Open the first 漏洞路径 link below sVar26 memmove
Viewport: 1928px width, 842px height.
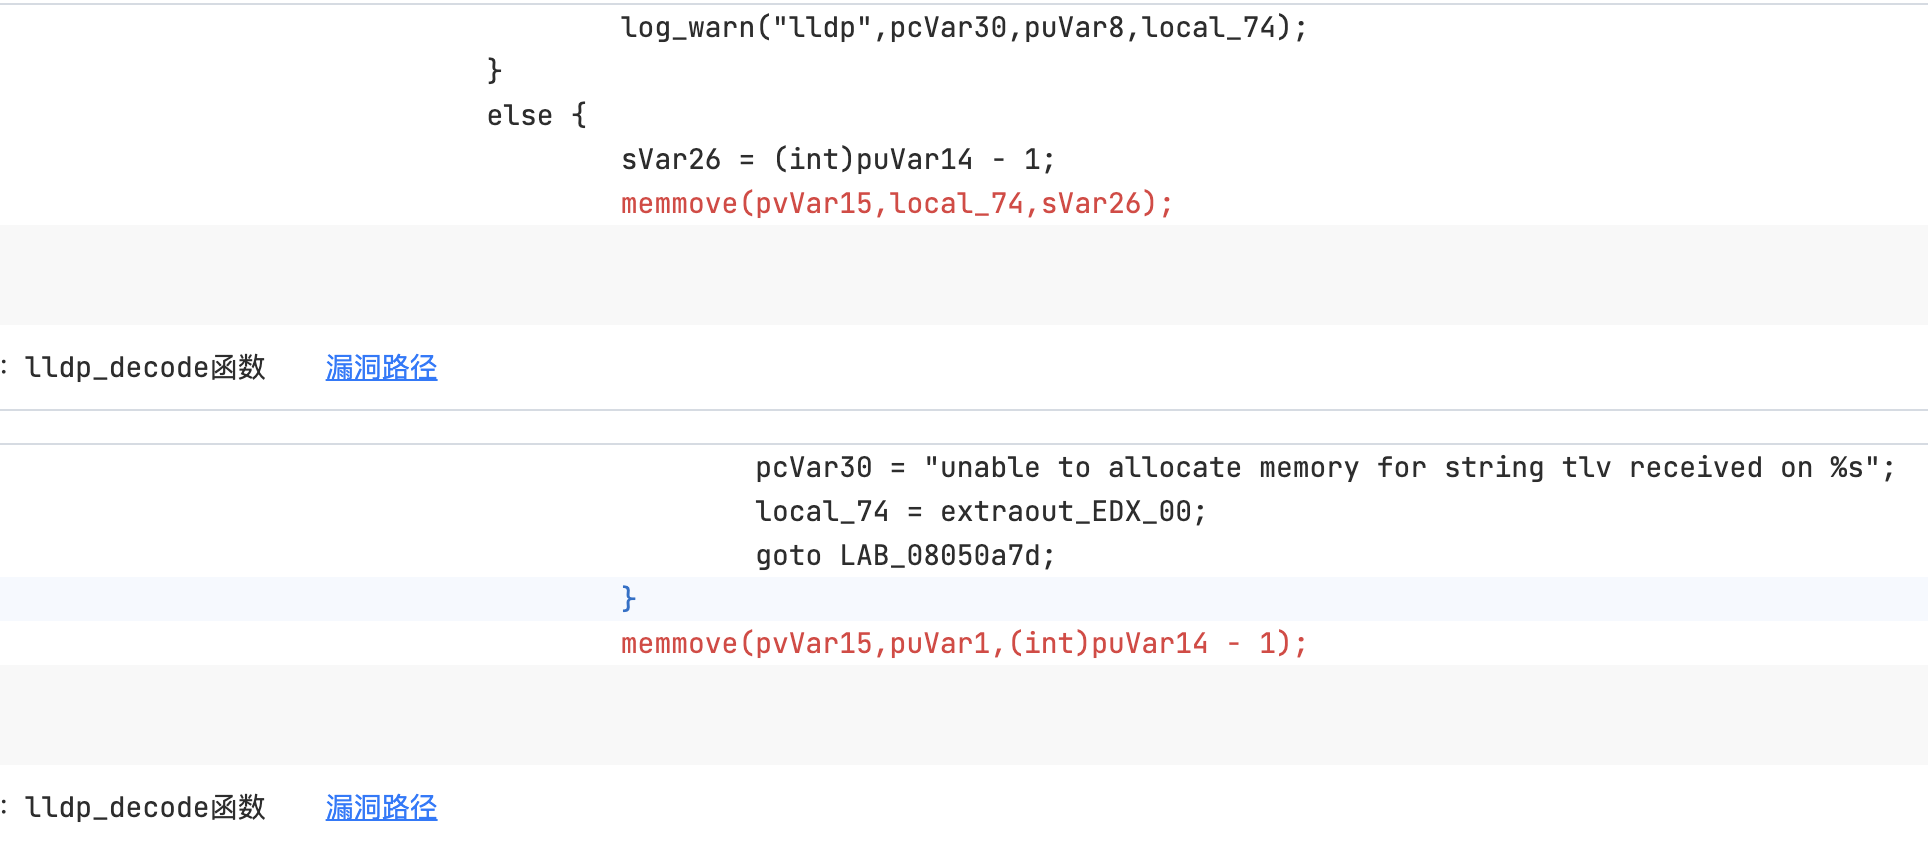[x=381, y=368]
